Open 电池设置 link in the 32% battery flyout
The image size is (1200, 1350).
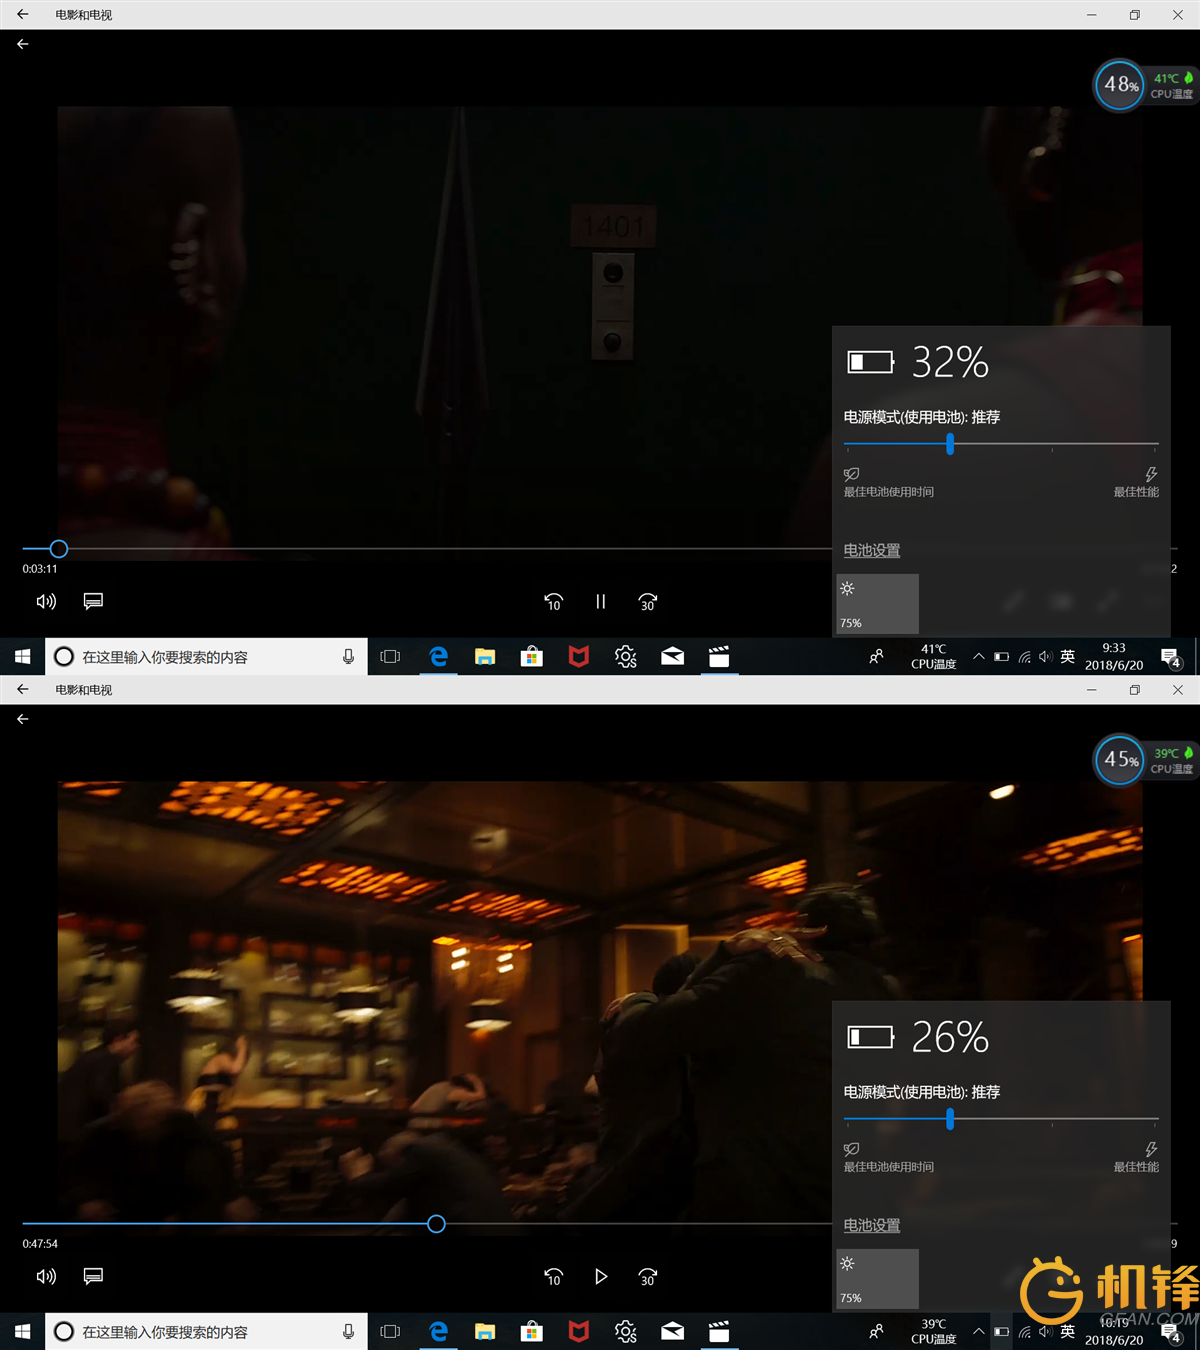point(871,551)
